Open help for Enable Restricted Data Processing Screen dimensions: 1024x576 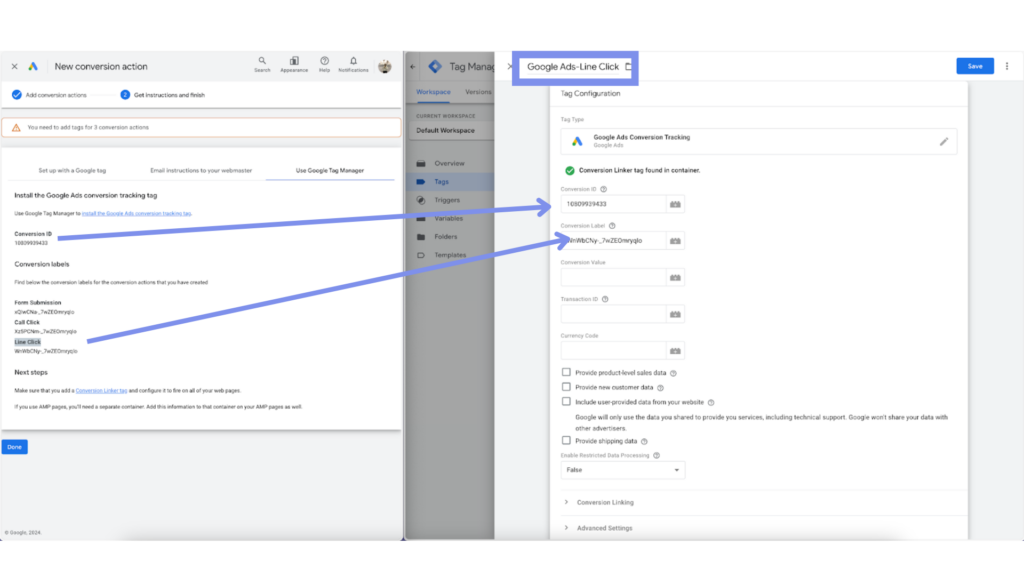coord(656,456)
